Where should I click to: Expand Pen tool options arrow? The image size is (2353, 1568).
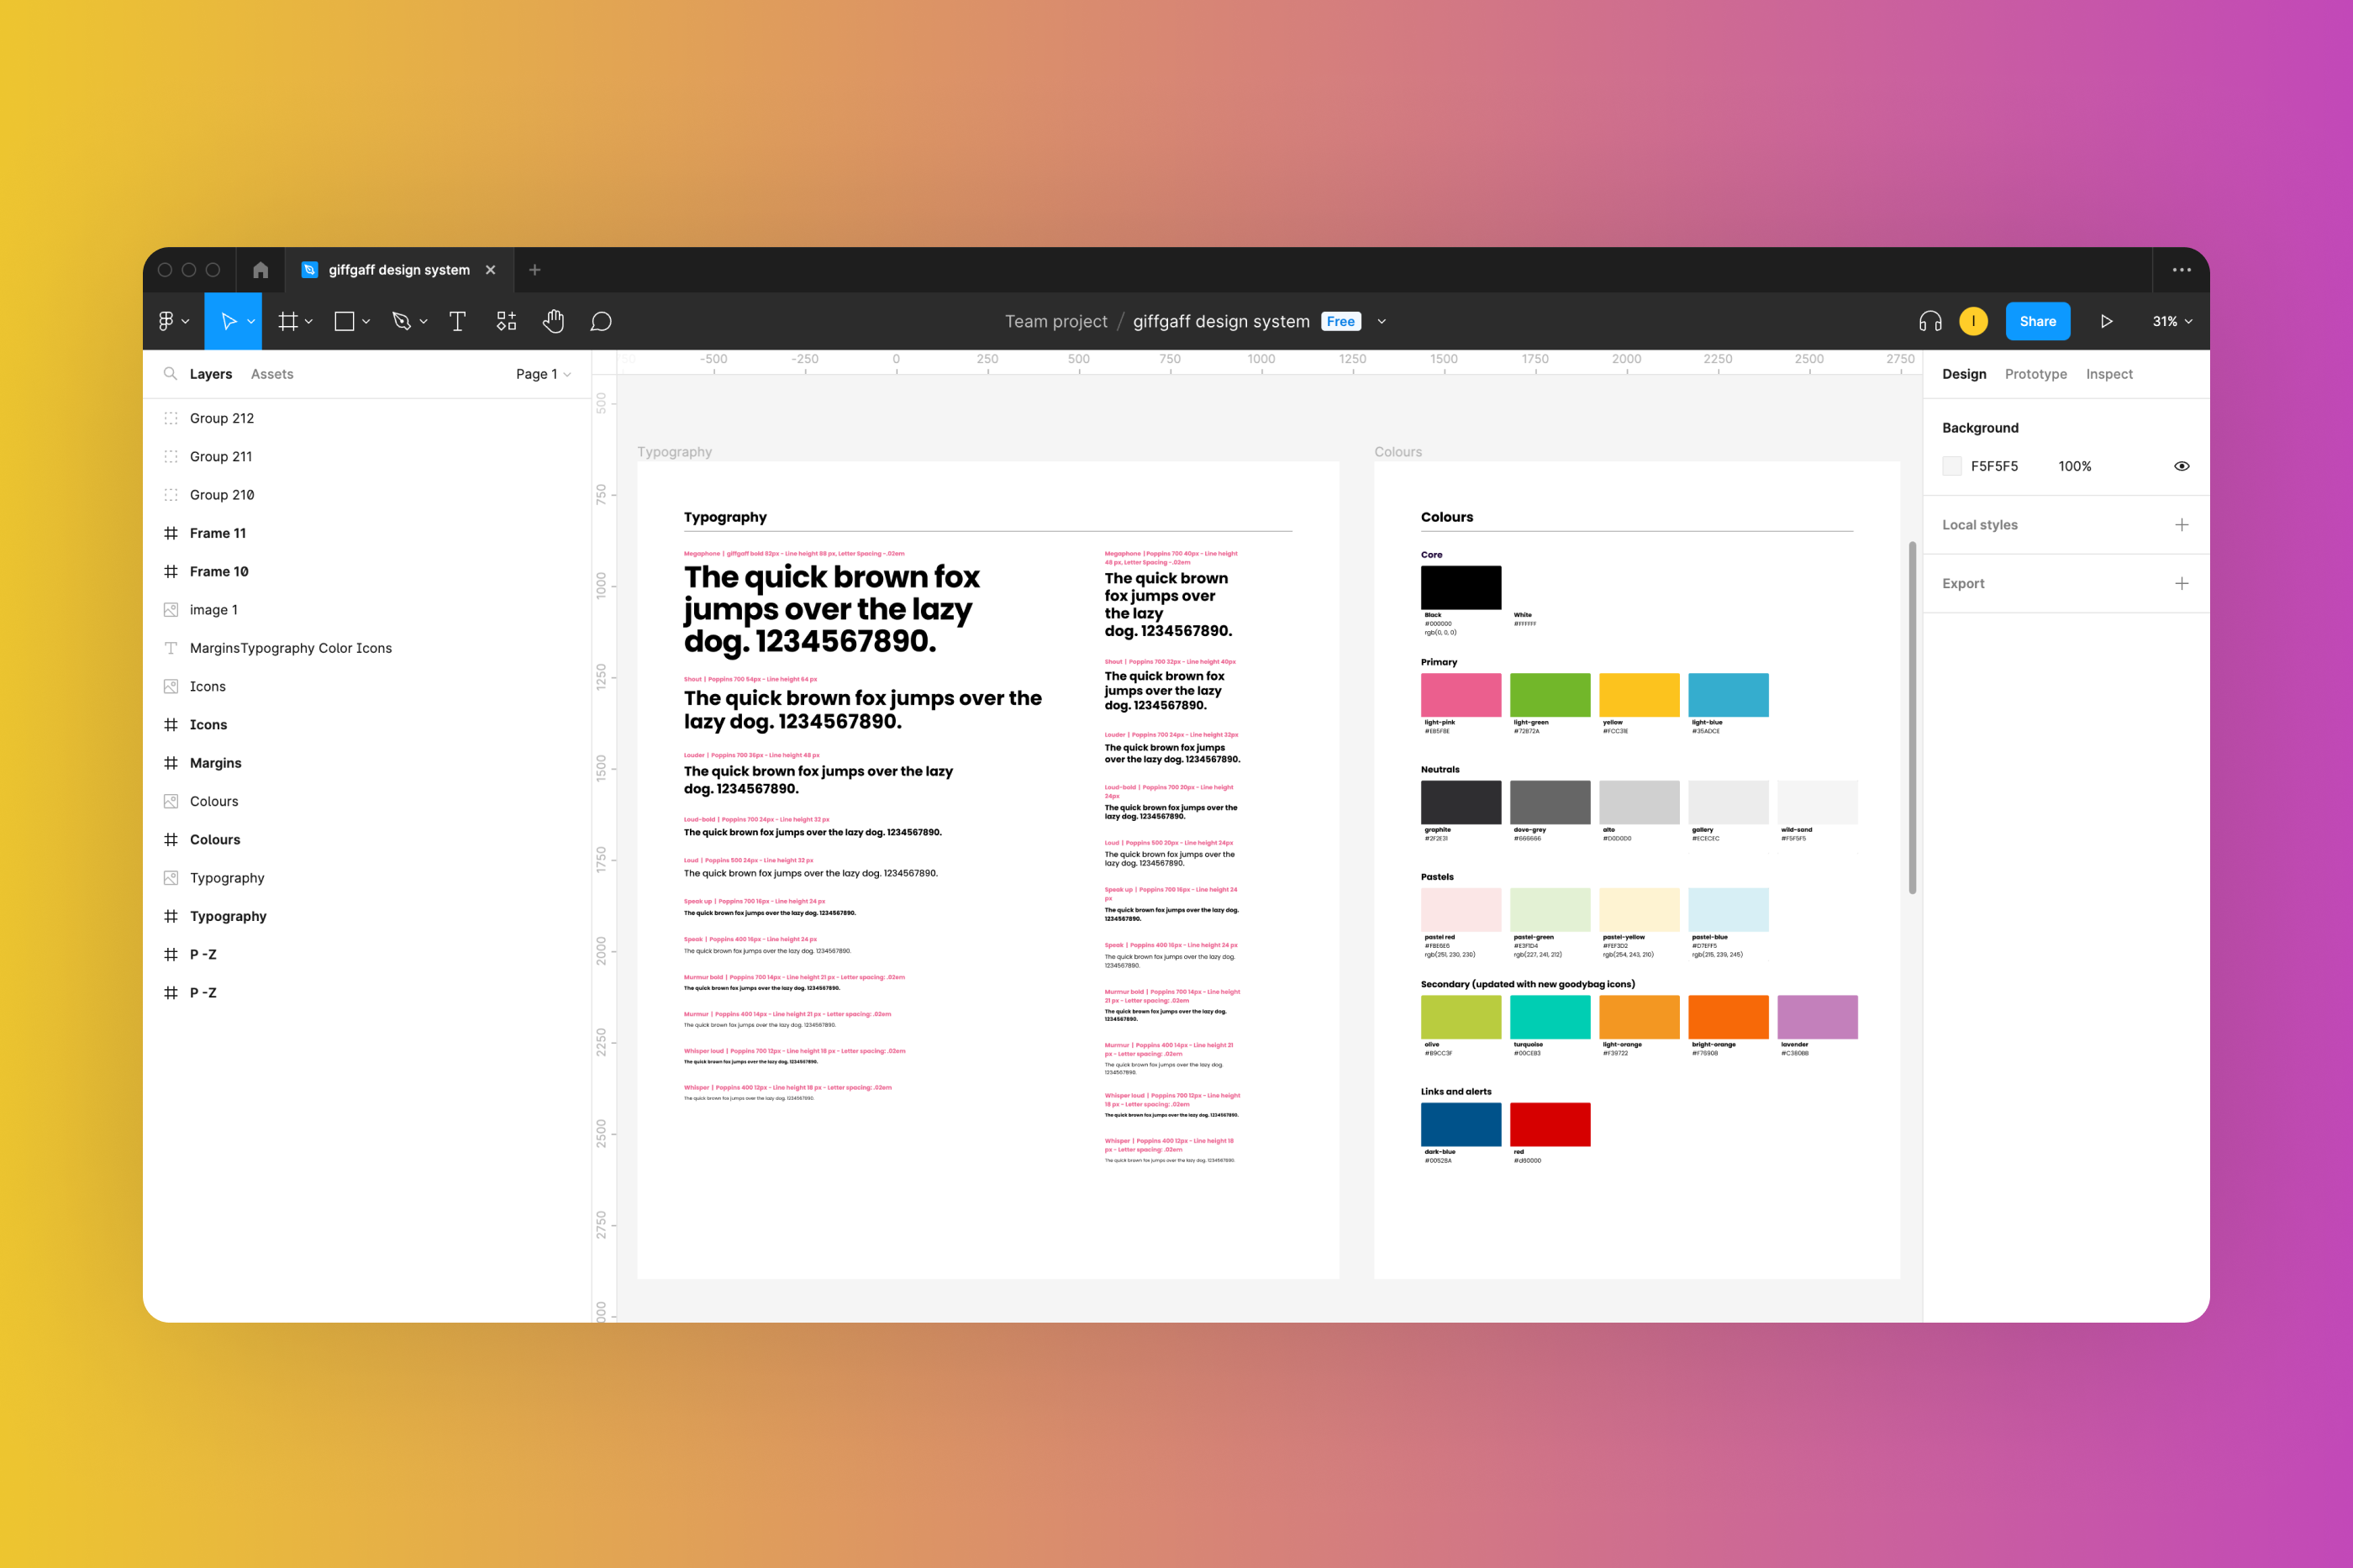point(424,322)
